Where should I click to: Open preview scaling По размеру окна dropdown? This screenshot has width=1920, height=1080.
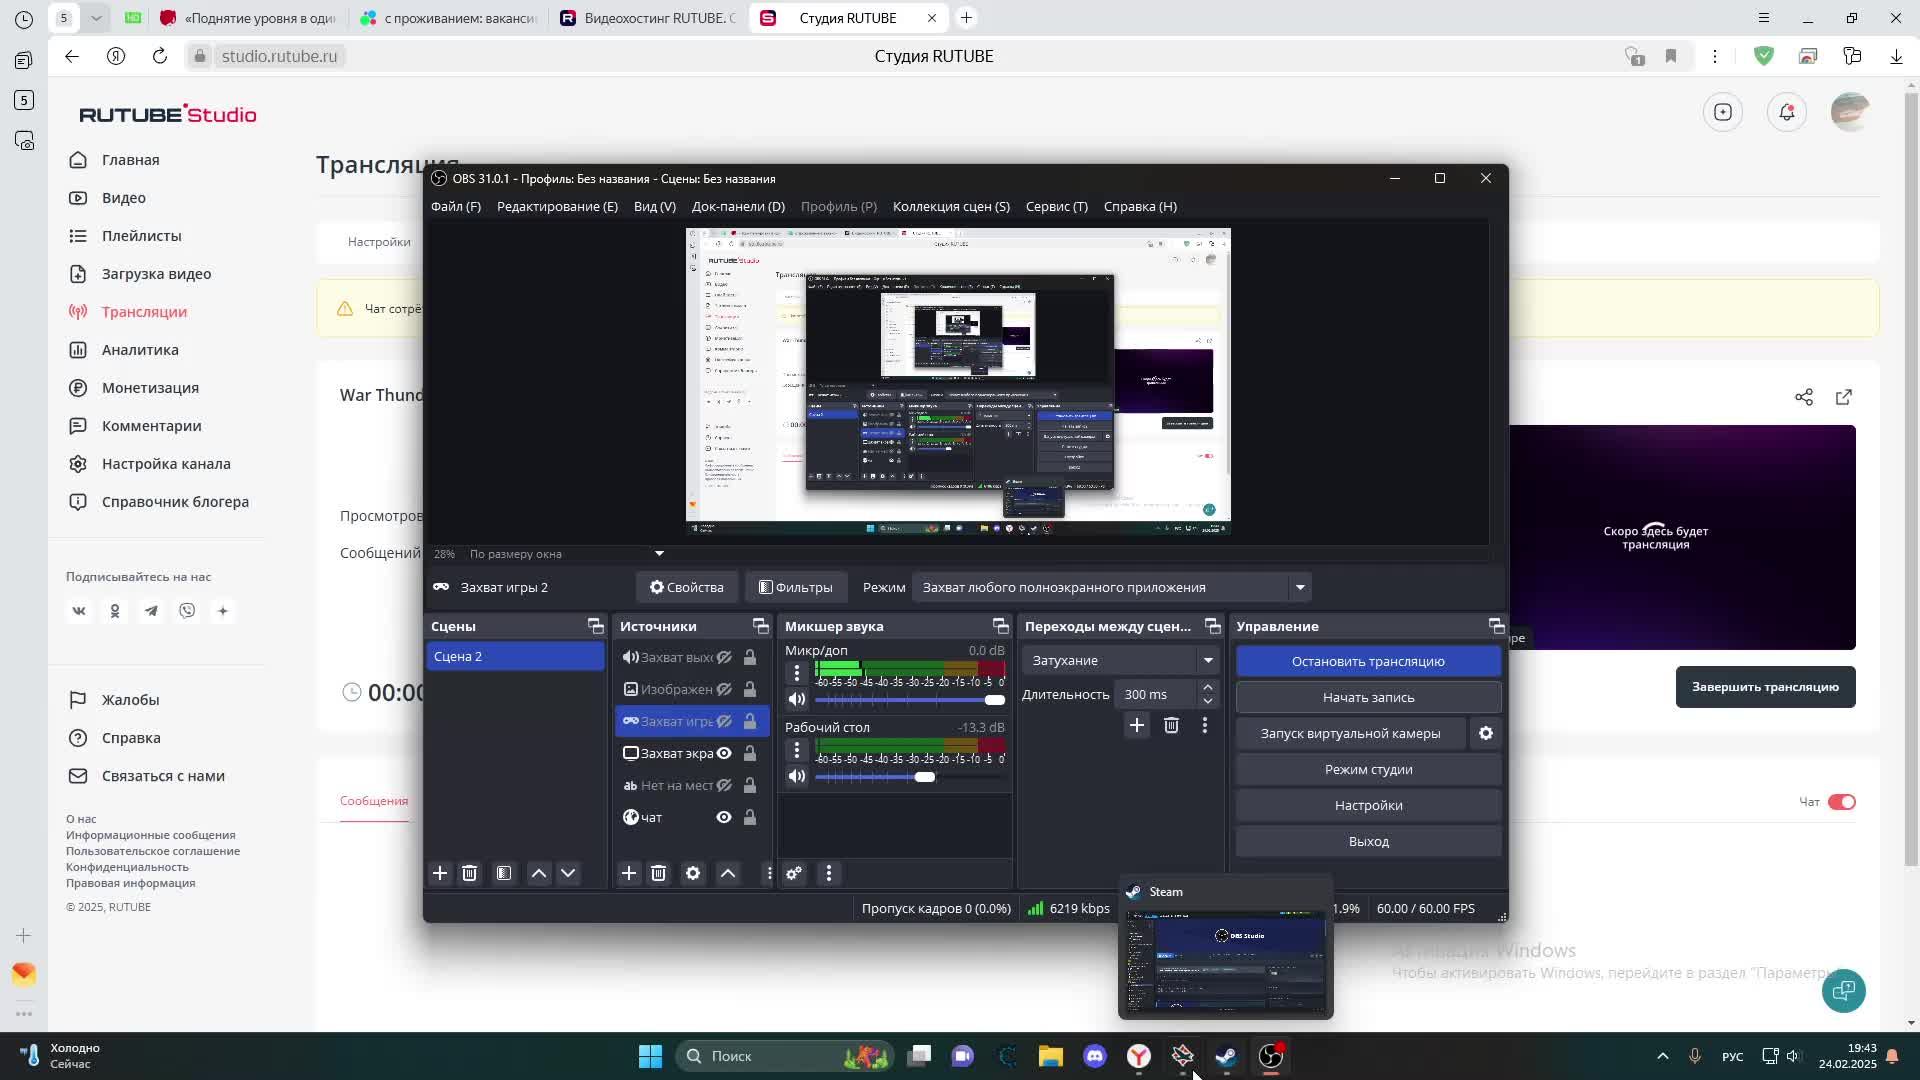pos(659,553)
